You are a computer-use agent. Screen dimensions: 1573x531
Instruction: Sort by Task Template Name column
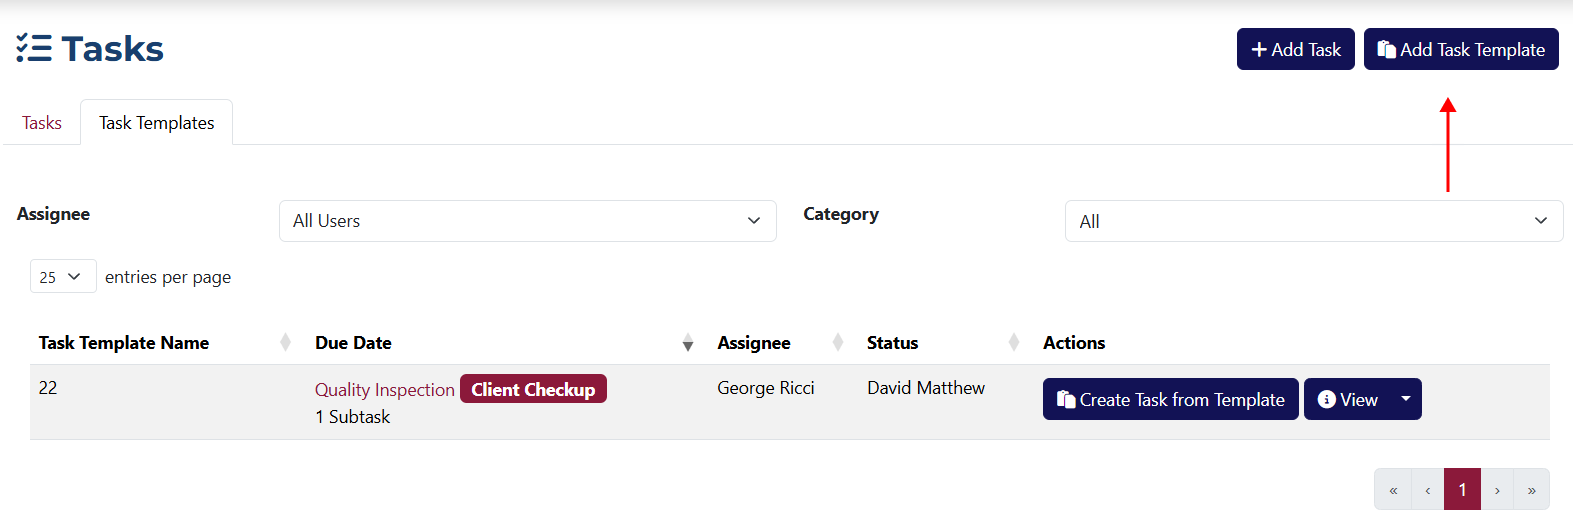tap(285, 343)
